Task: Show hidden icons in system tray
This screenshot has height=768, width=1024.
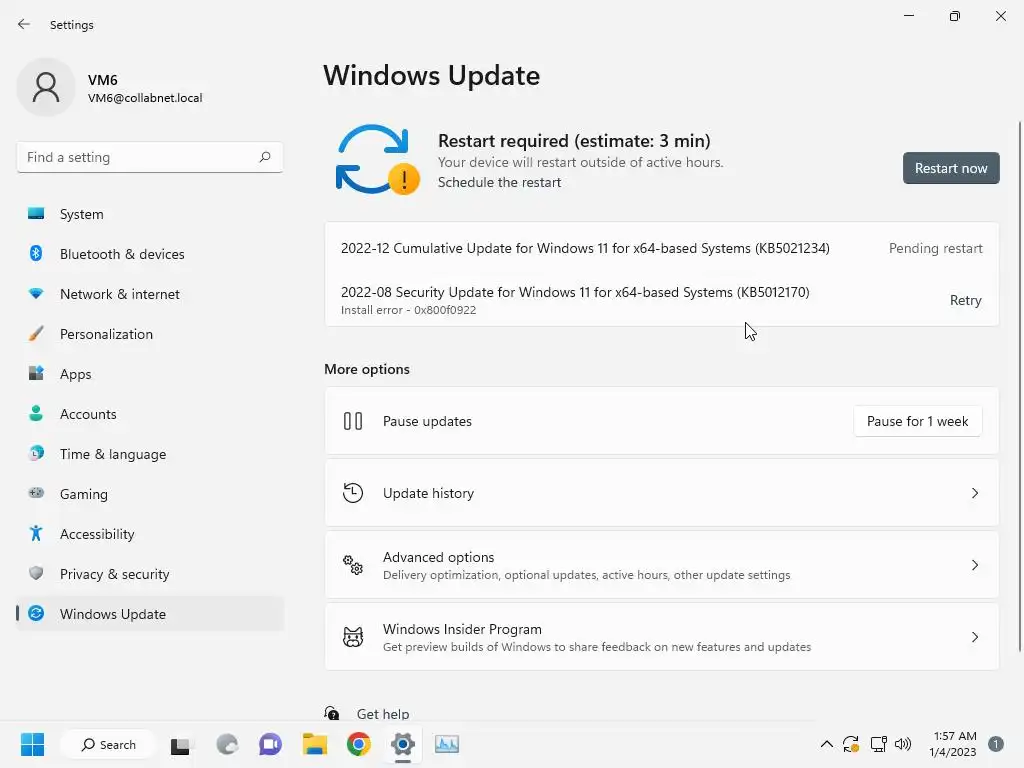Action: (826, 744)
